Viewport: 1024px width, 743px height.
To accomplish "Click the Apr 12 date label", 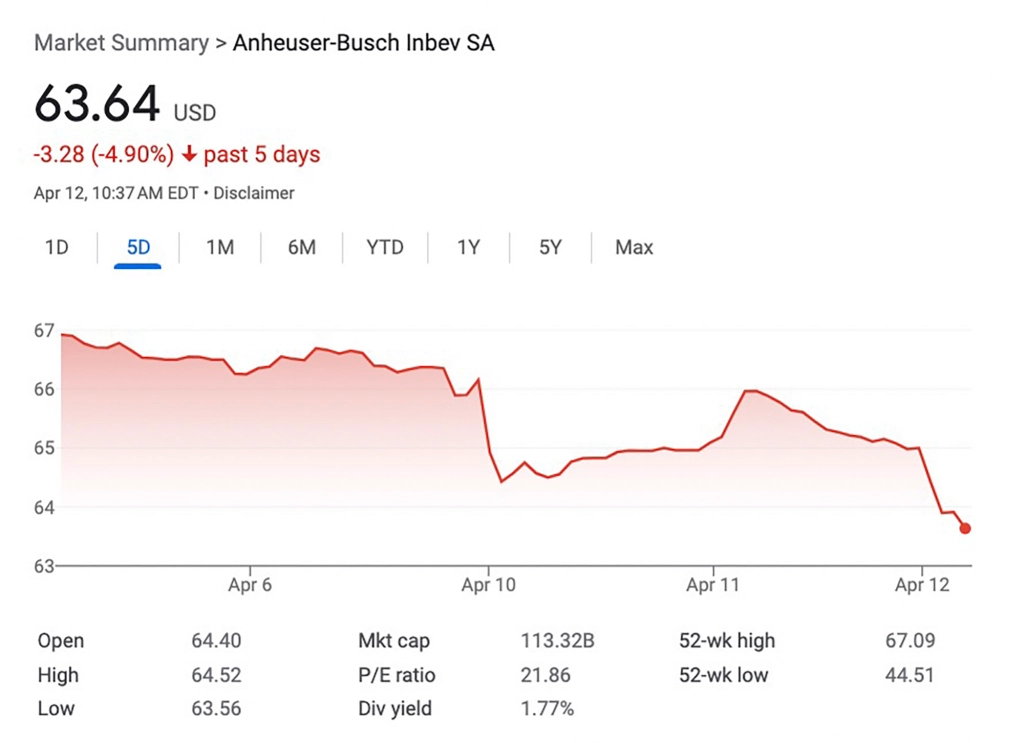I will click(x=922, y=585).
